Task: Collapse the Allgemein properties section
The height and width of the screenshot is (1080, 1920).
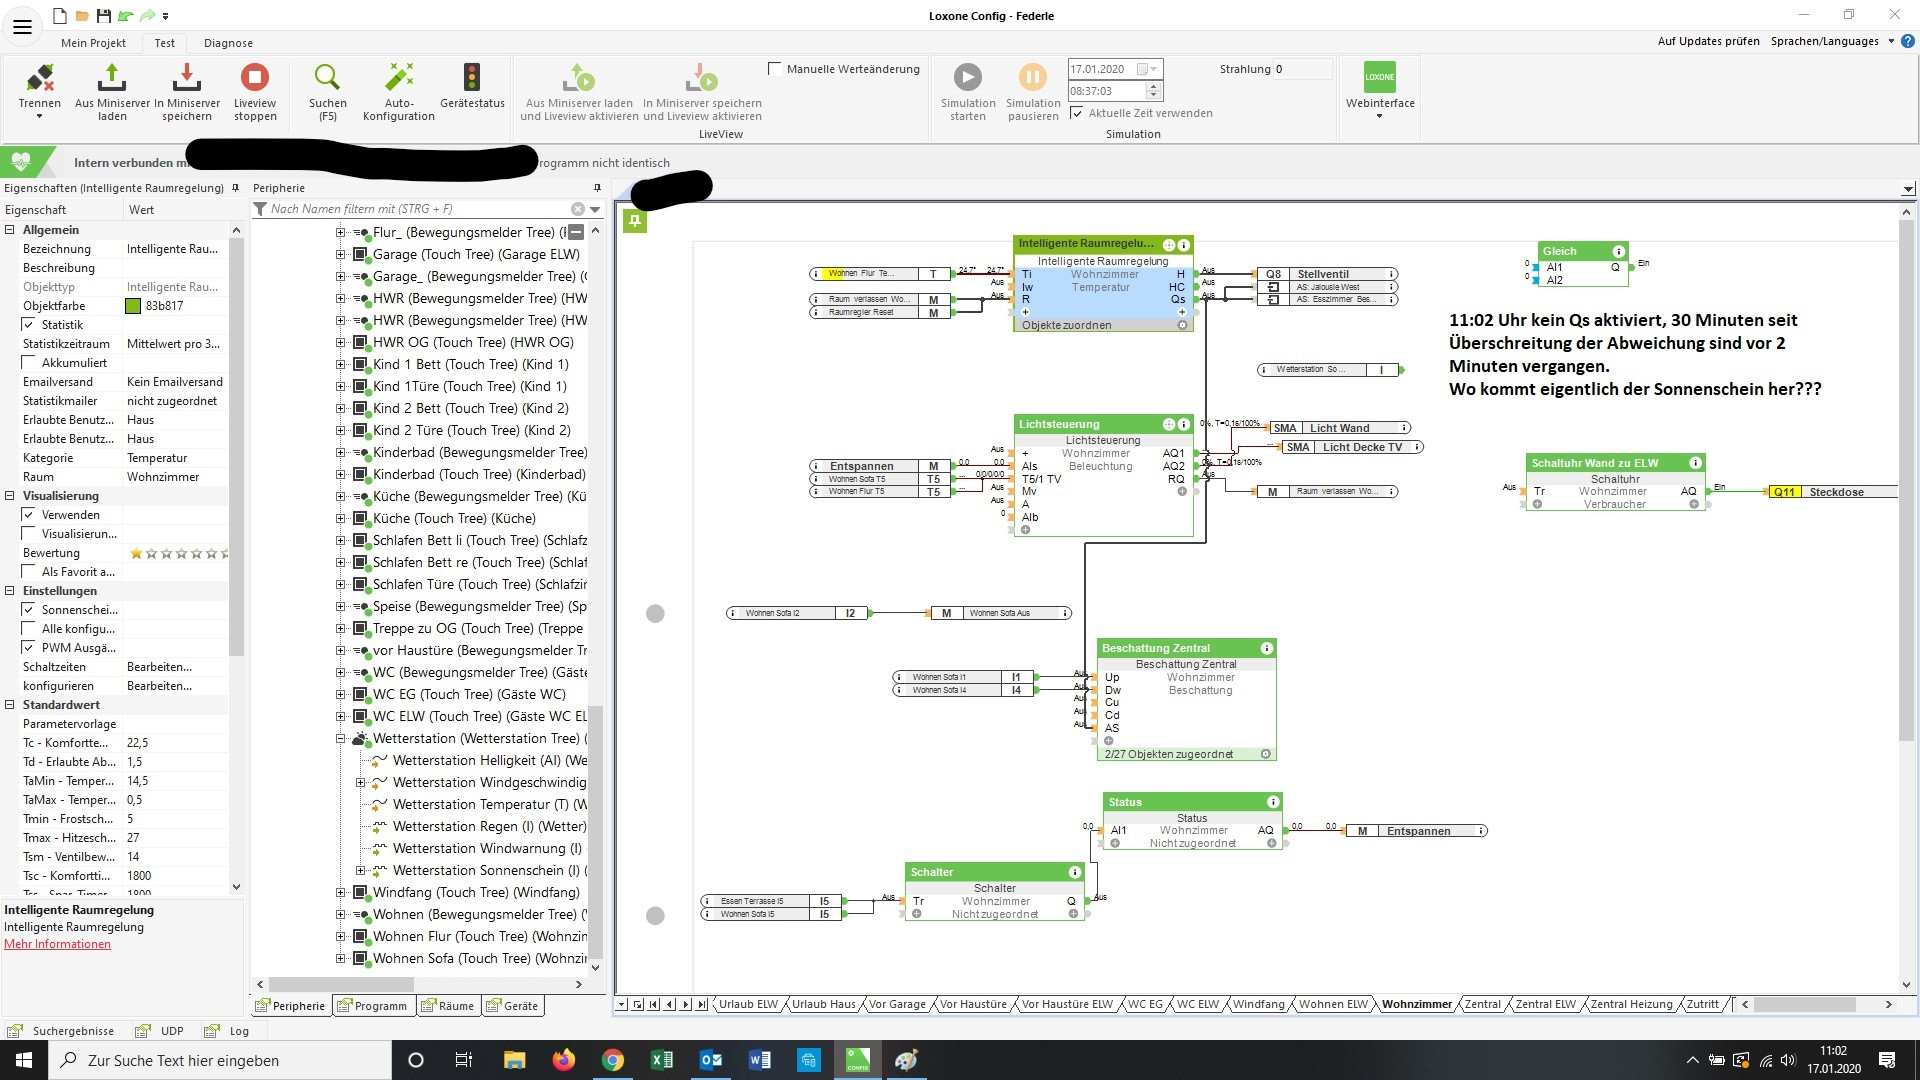Action: (10, 230)
